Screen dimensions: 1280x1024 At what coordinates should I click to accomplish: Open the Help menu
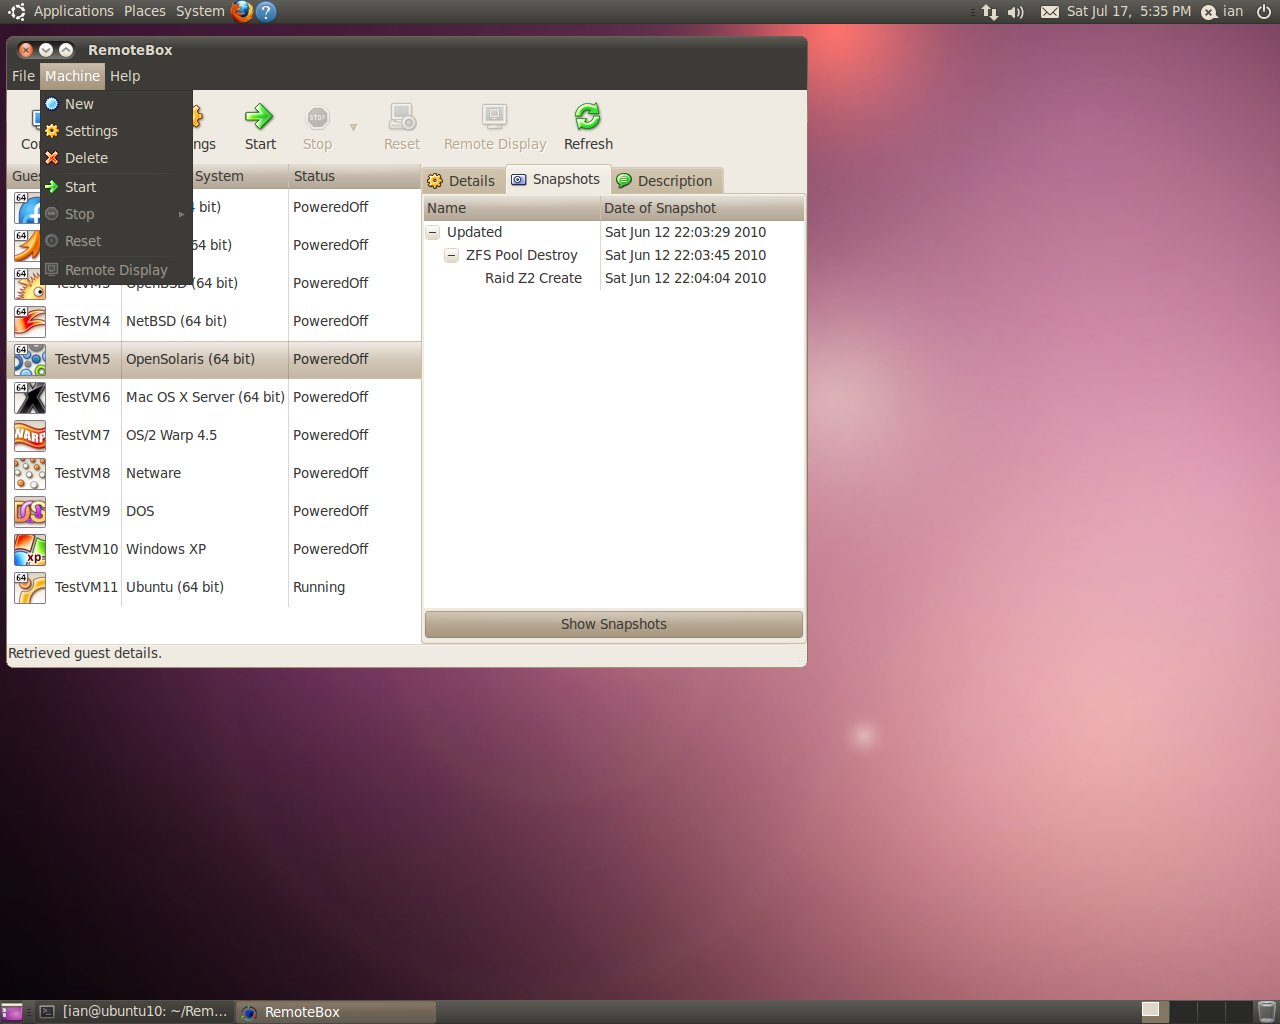[x=125, y=76]
